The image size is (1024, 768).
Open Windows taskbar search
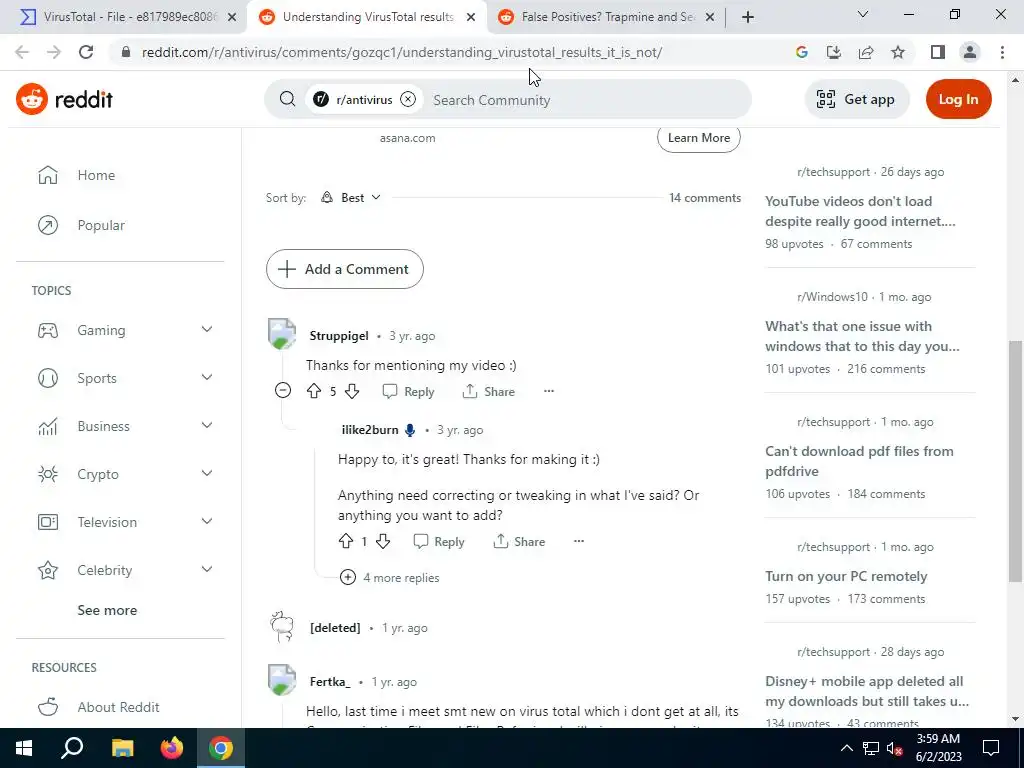(x=72, y=748)
